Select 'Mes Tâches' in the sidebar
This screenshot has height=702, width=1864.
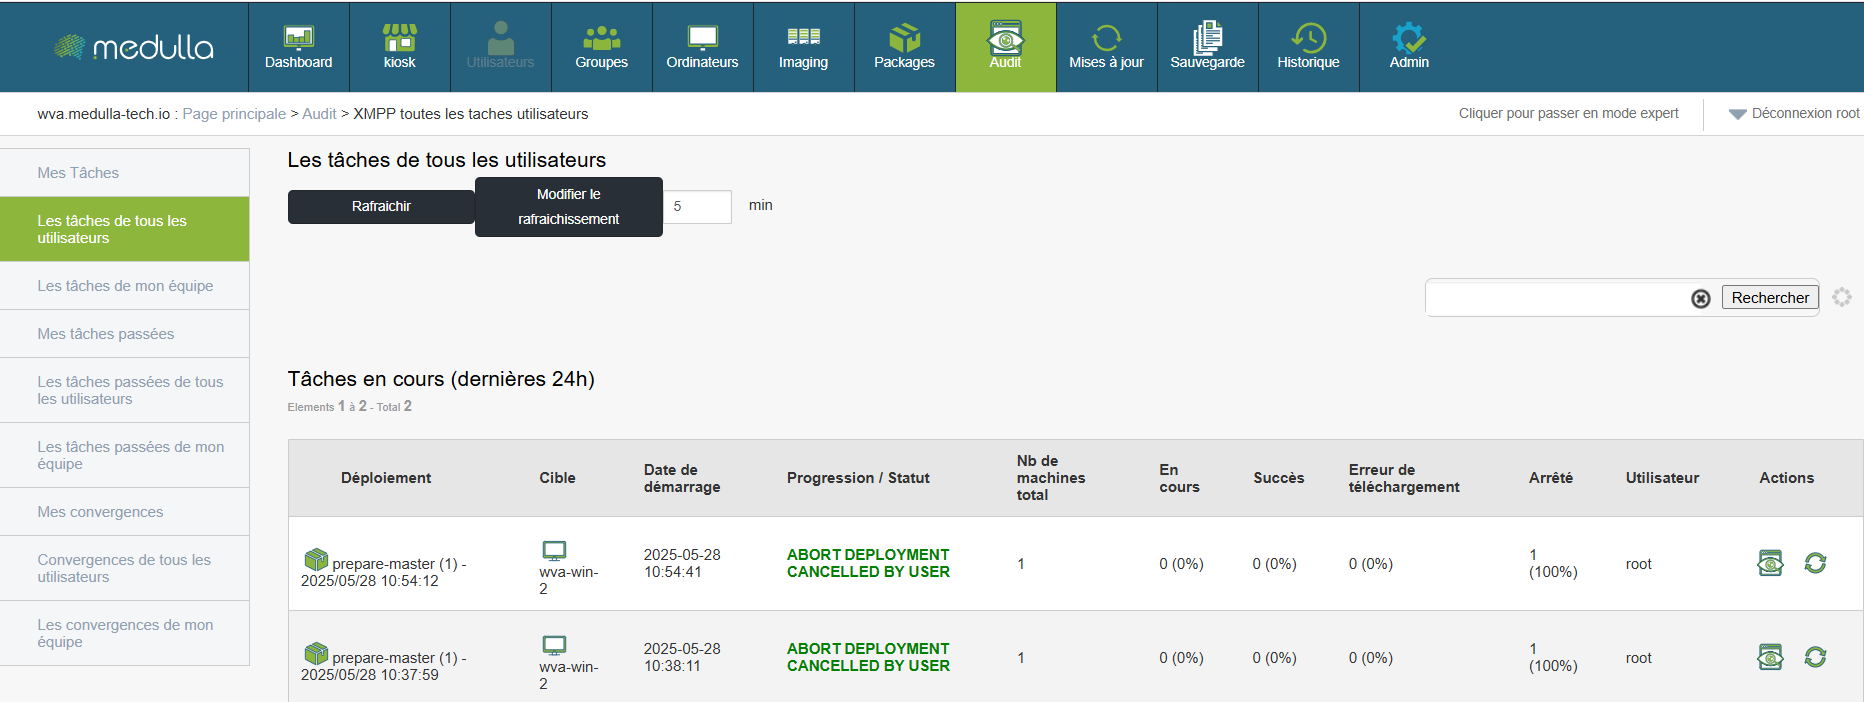coord(78,173)
